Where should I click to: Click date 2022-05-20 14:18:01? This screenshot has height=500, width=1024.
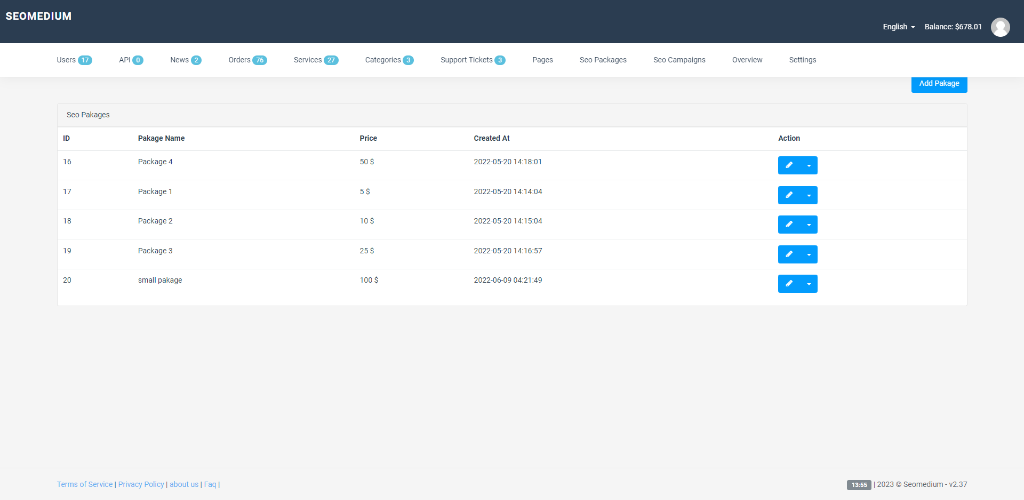[x=508, y=161]
